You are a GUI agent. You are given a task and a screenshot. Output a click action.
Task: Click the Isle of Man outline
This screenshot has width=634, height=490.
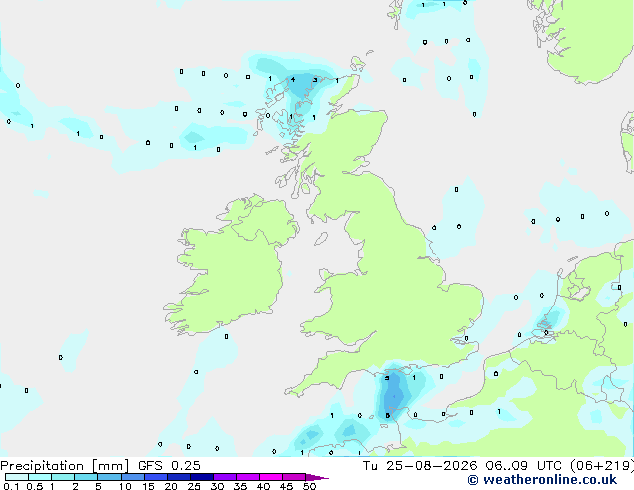click(x=321, y=239)
